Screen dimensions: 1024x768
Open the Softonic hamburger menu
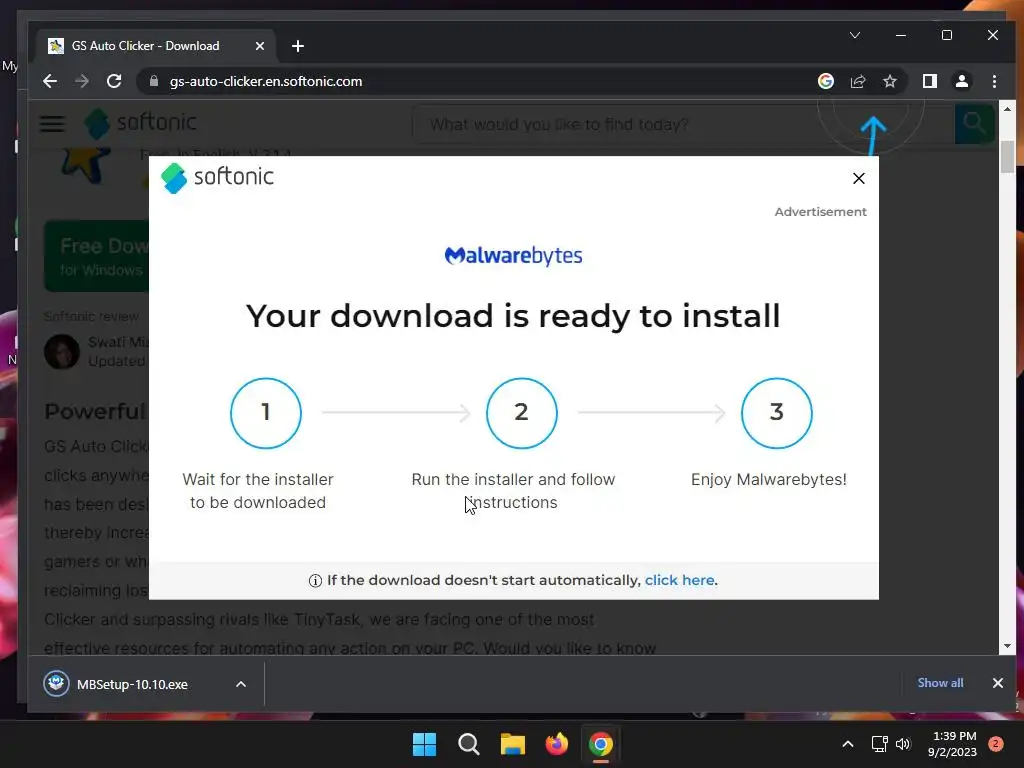pos(52,123)
